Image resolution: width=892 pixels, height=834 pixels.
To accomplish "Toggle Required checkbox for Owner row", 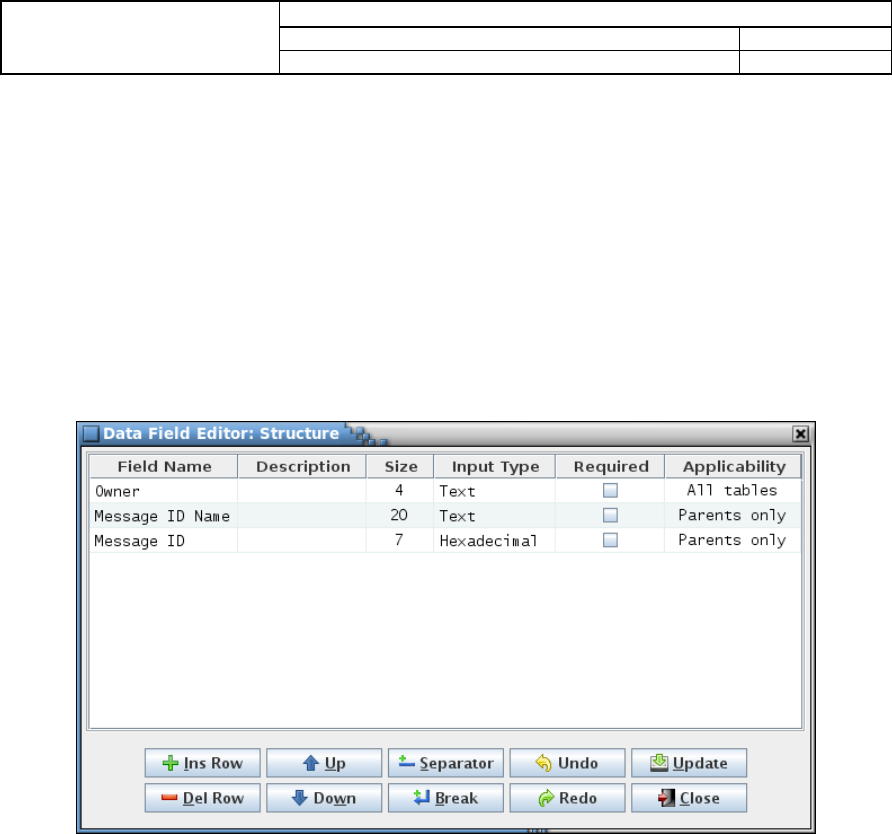I will [x=610, y=490].
